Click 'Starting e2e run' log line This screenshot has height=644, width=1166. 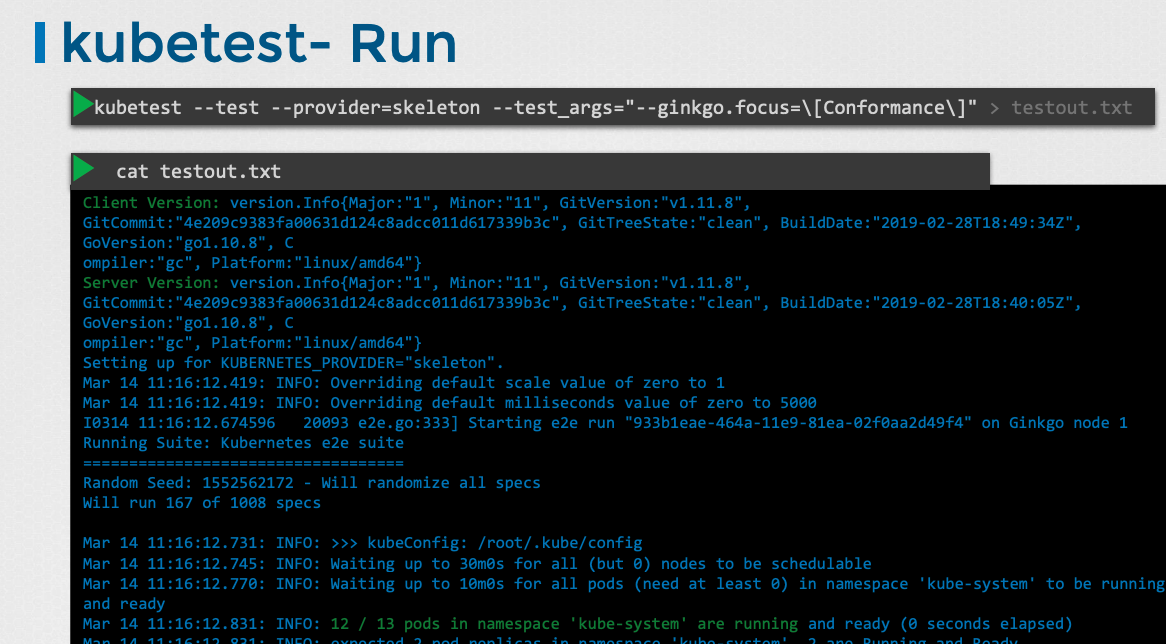[x=605, y=423]
